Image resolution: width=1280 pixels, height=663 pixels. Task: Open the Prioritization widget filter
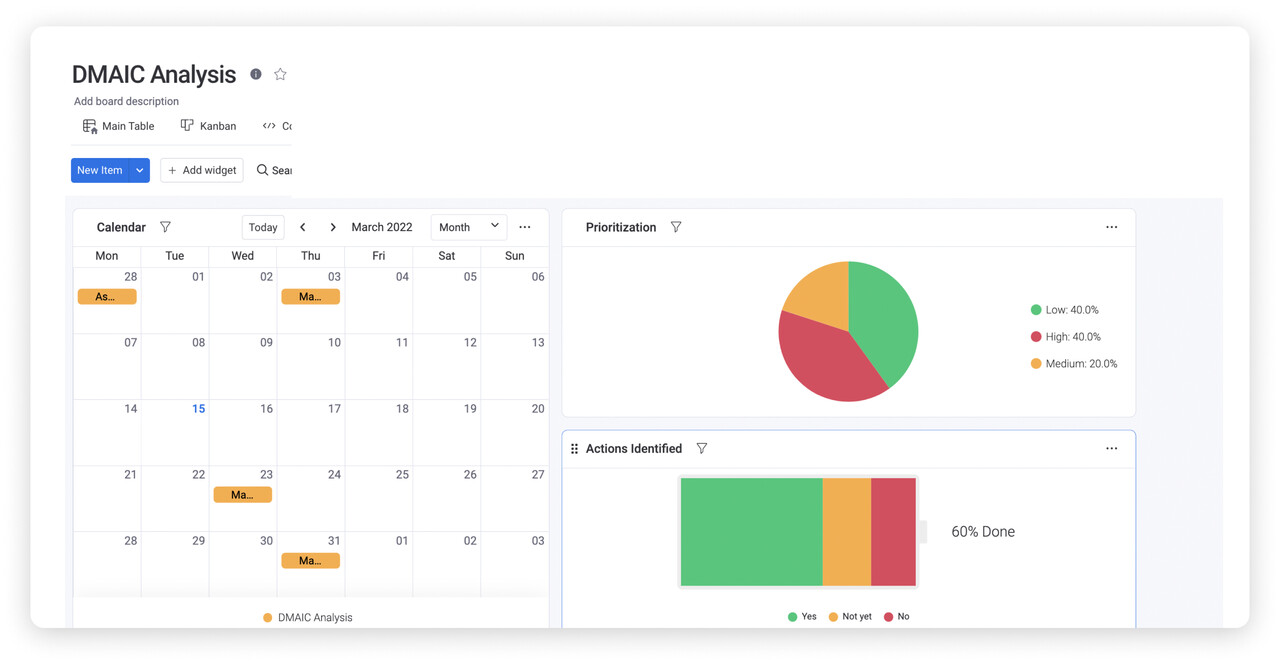pyautogui.click(x=676, y=227)
